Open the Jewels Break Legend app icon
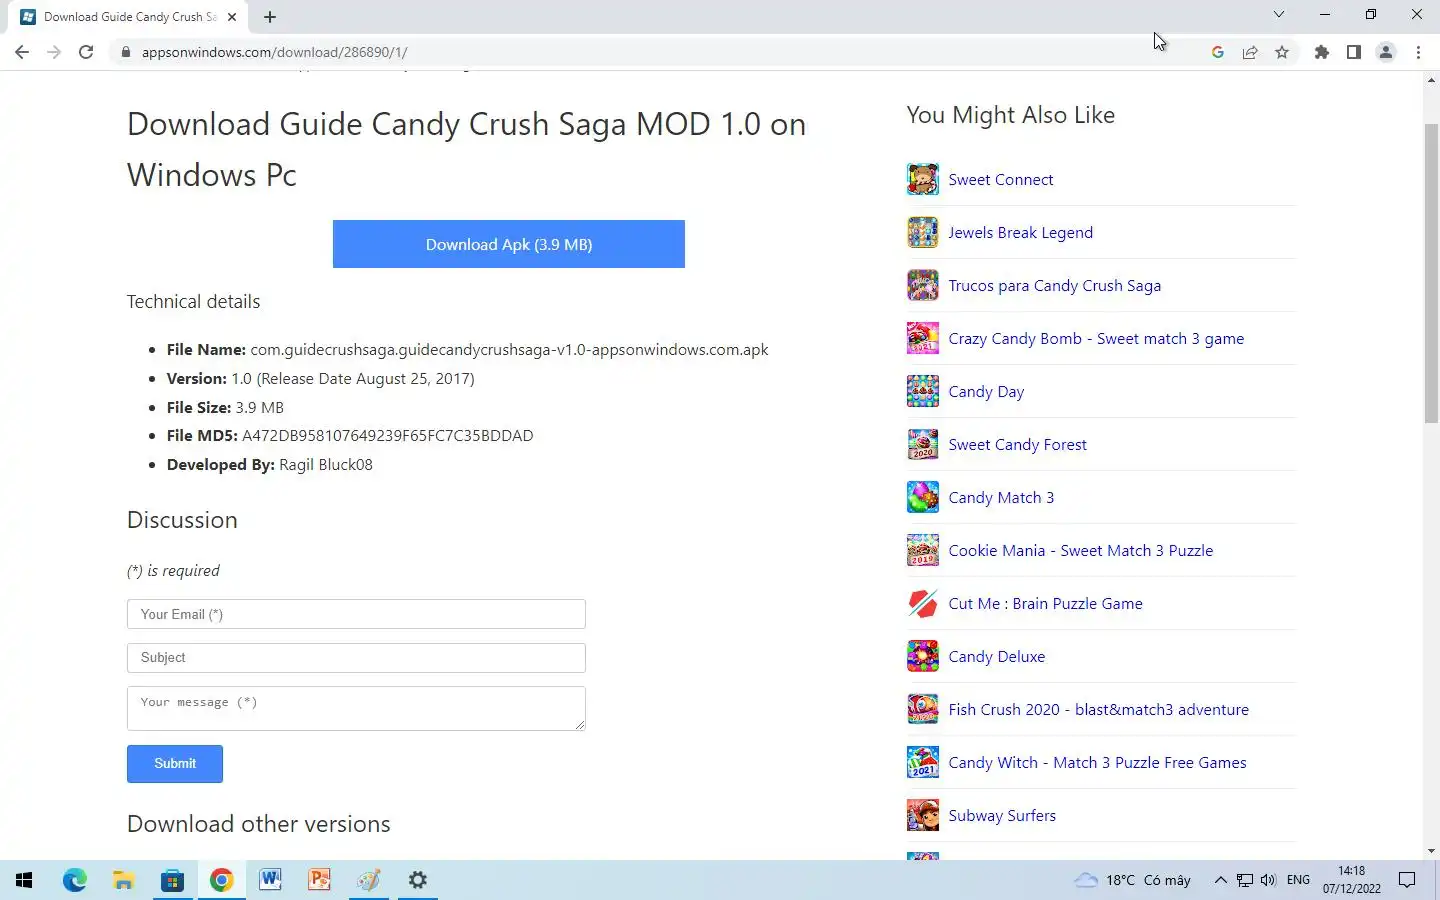The width and height of the screenshot is (1440, 900). [x=922, y=233]
